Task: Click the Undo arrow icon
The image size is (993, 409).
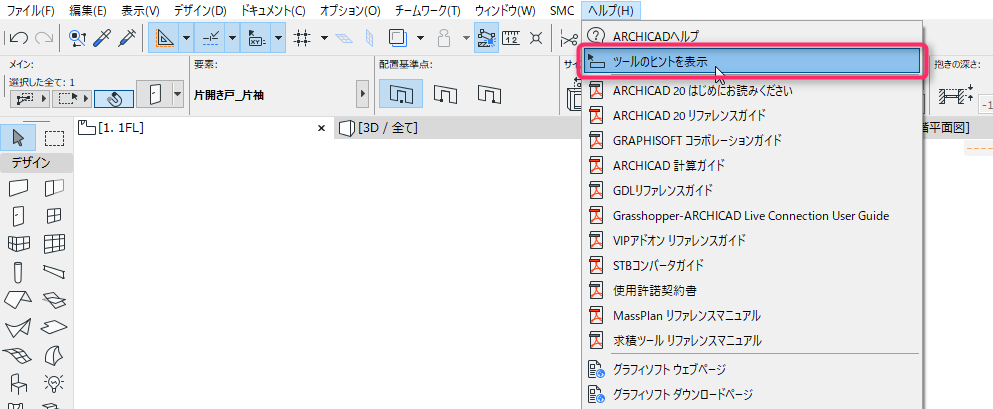Action: pyautogui.click(x=19, y=38)
